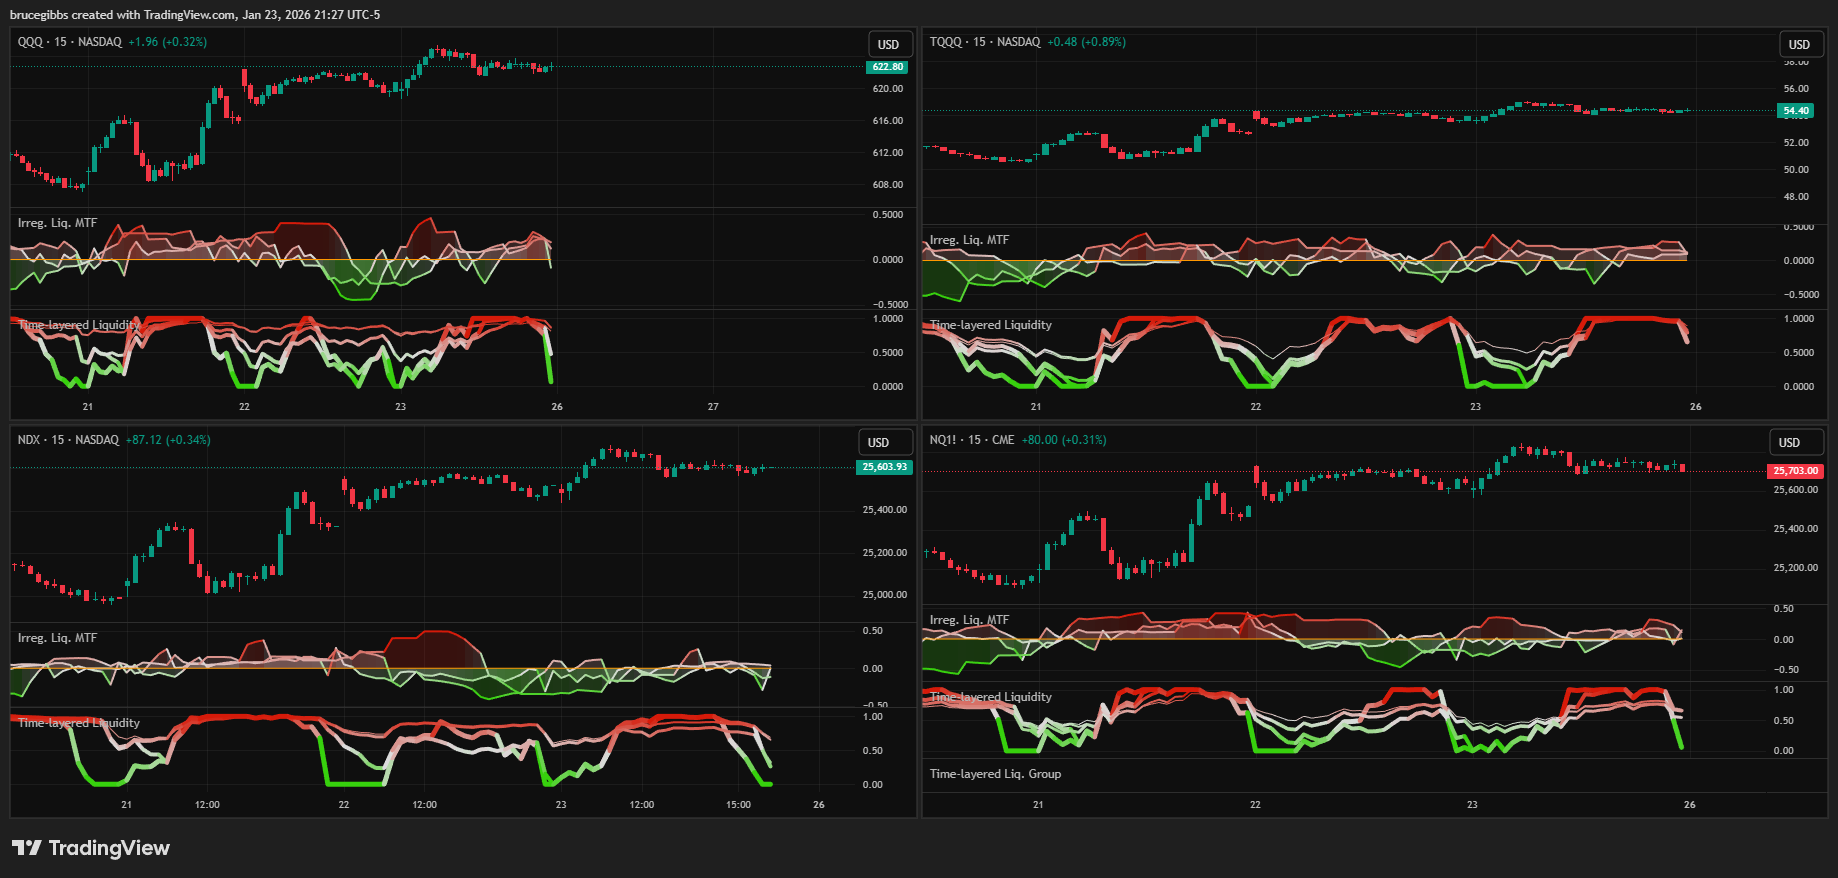Select the red 25,703.00 price label
This screenshot has height=878, width=1838.
[x=1795, y=471]
